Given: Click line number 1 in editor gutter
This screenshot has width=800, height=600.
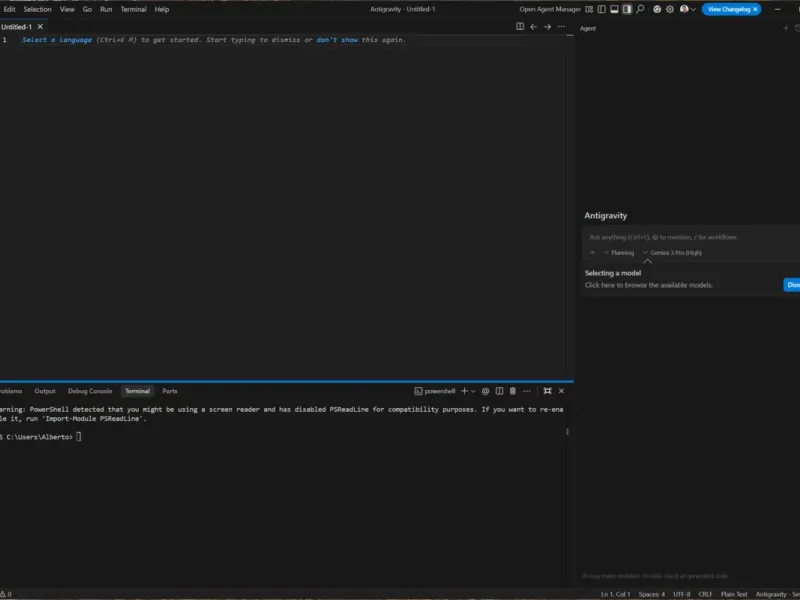Looking at the screenshot, I should click(x=5, y=40).
